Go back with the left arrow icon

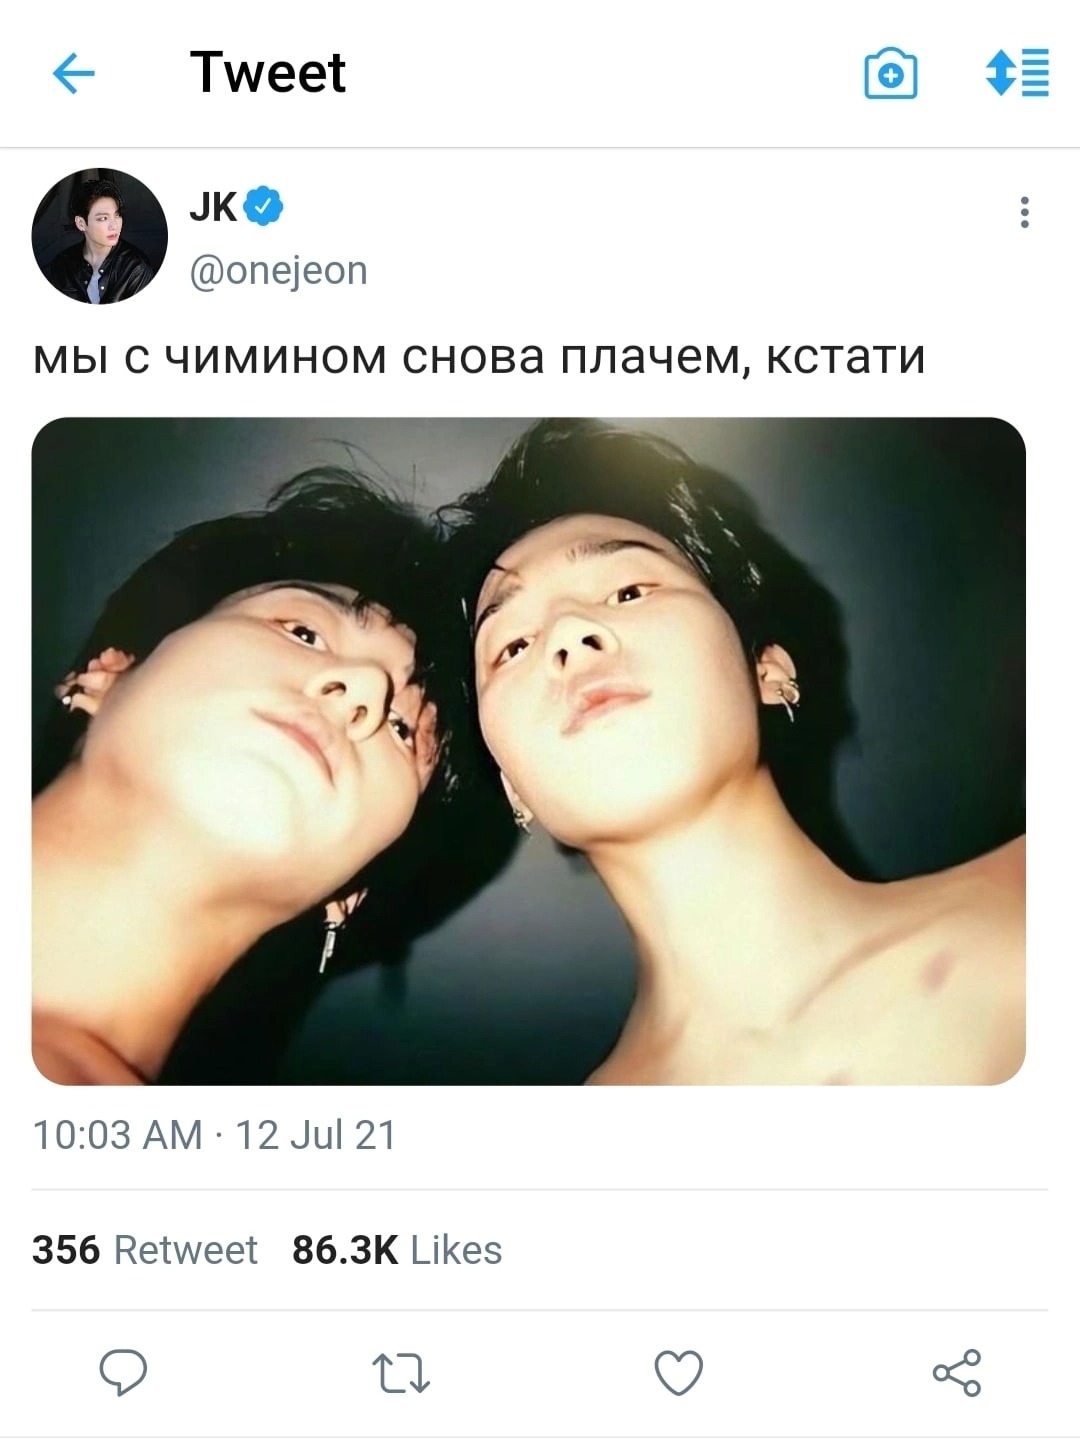click(73, 73)
